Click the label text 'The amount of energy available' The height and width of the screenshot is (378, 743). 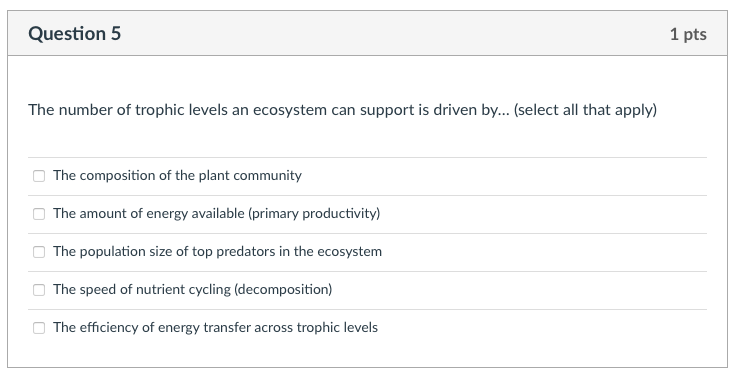(x=149, y=214)
